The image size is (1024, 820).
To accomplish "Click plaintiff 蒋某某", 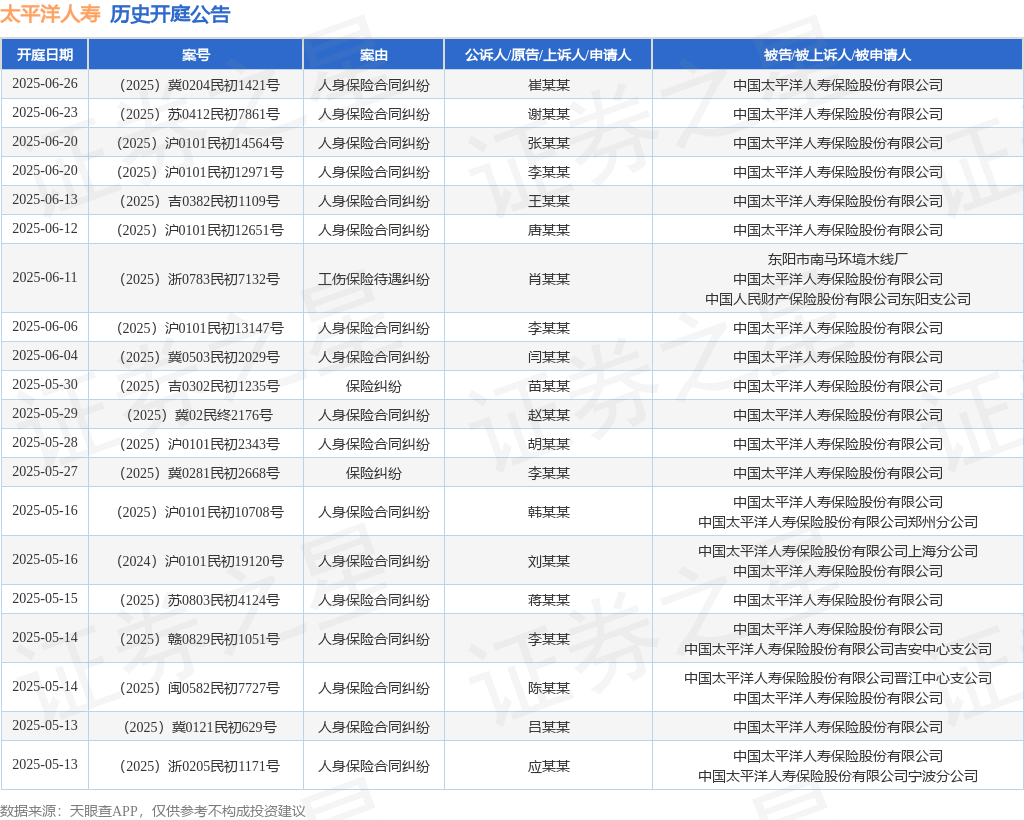I will (x=549, y=600).
